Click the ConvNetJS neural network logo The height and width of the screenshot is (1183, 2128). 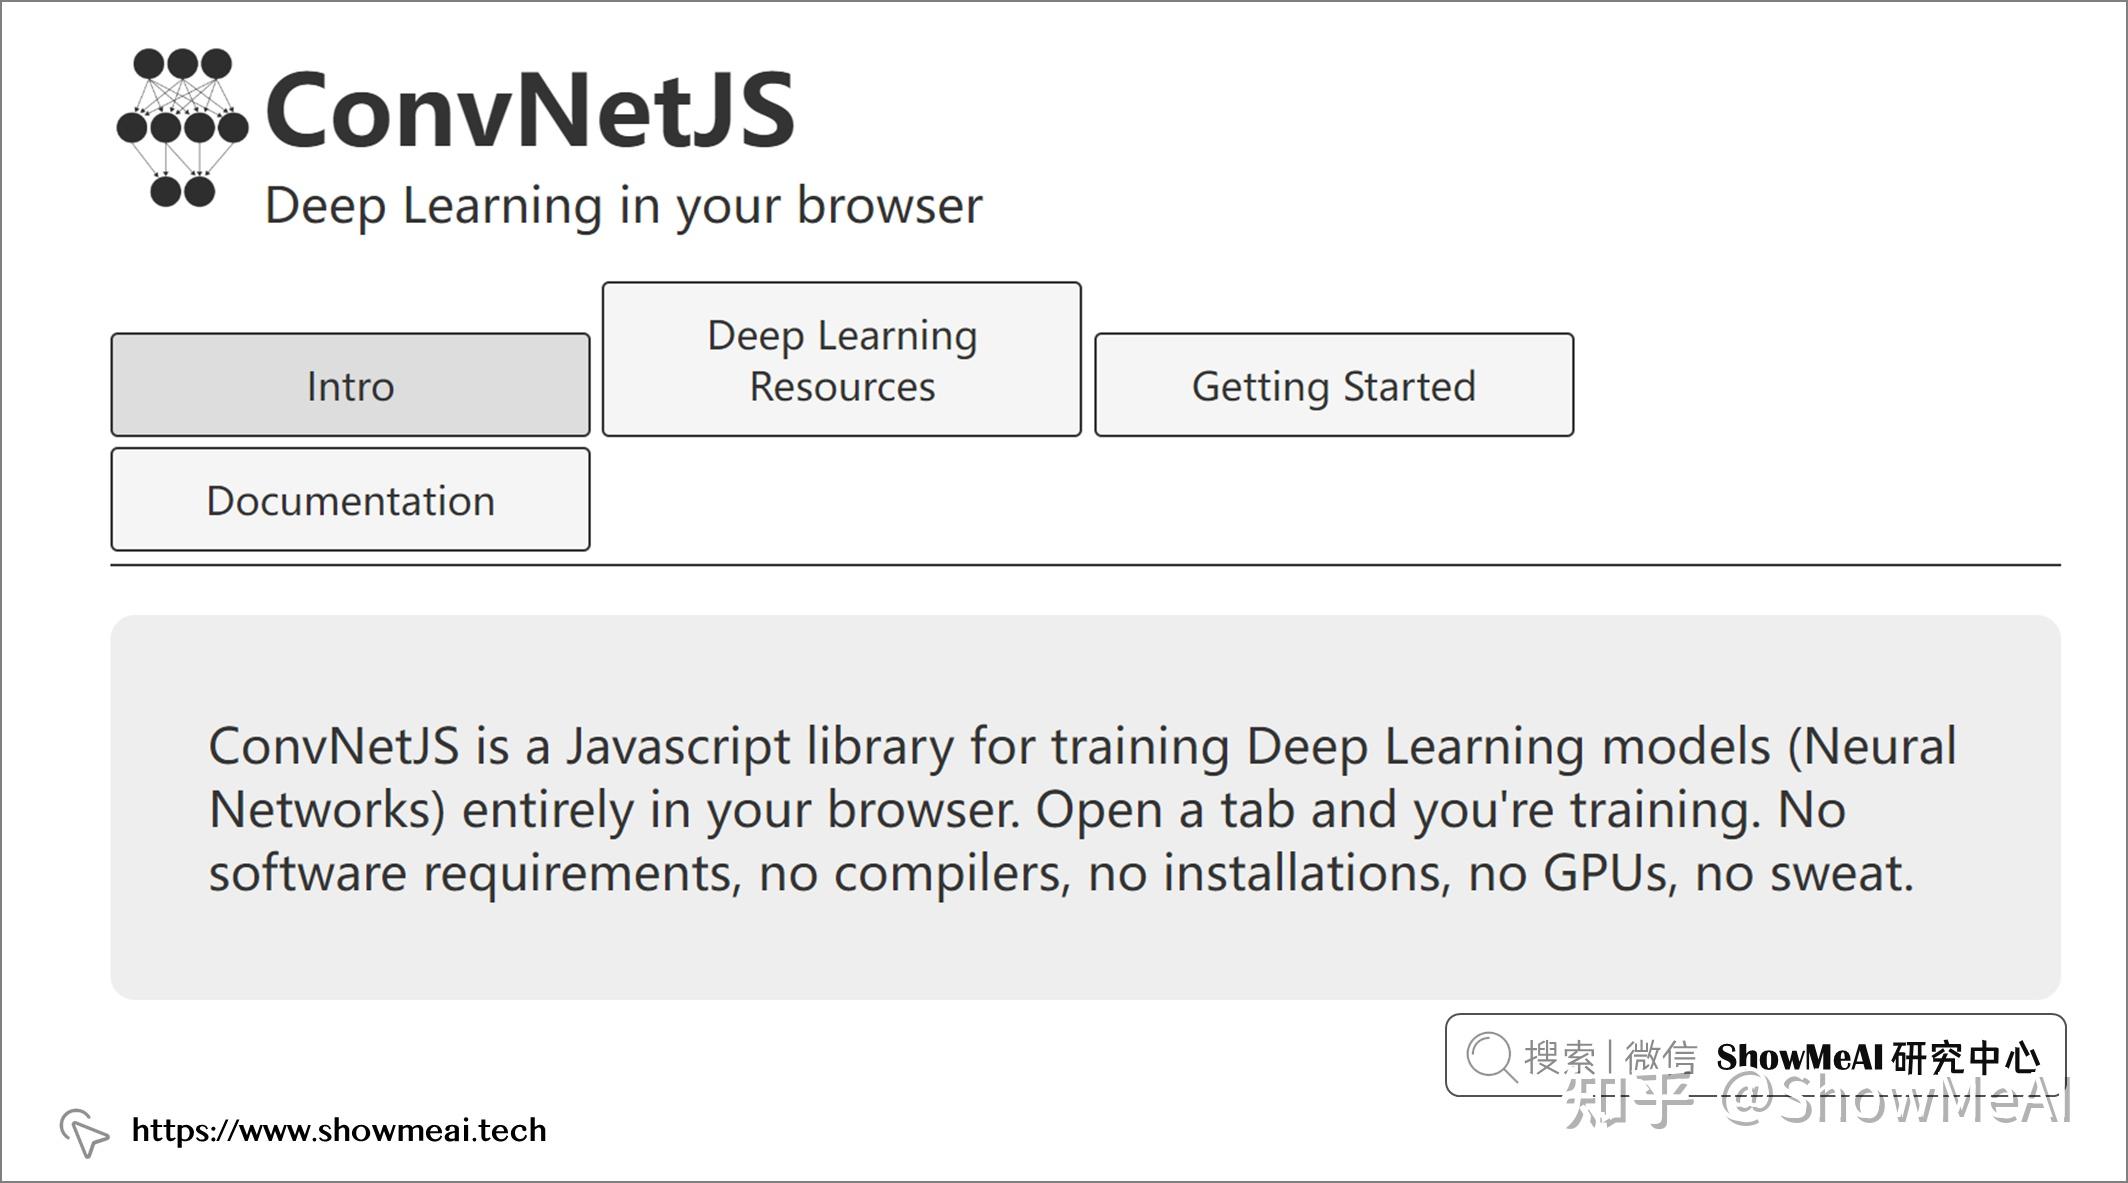click(x=182, y=127)
